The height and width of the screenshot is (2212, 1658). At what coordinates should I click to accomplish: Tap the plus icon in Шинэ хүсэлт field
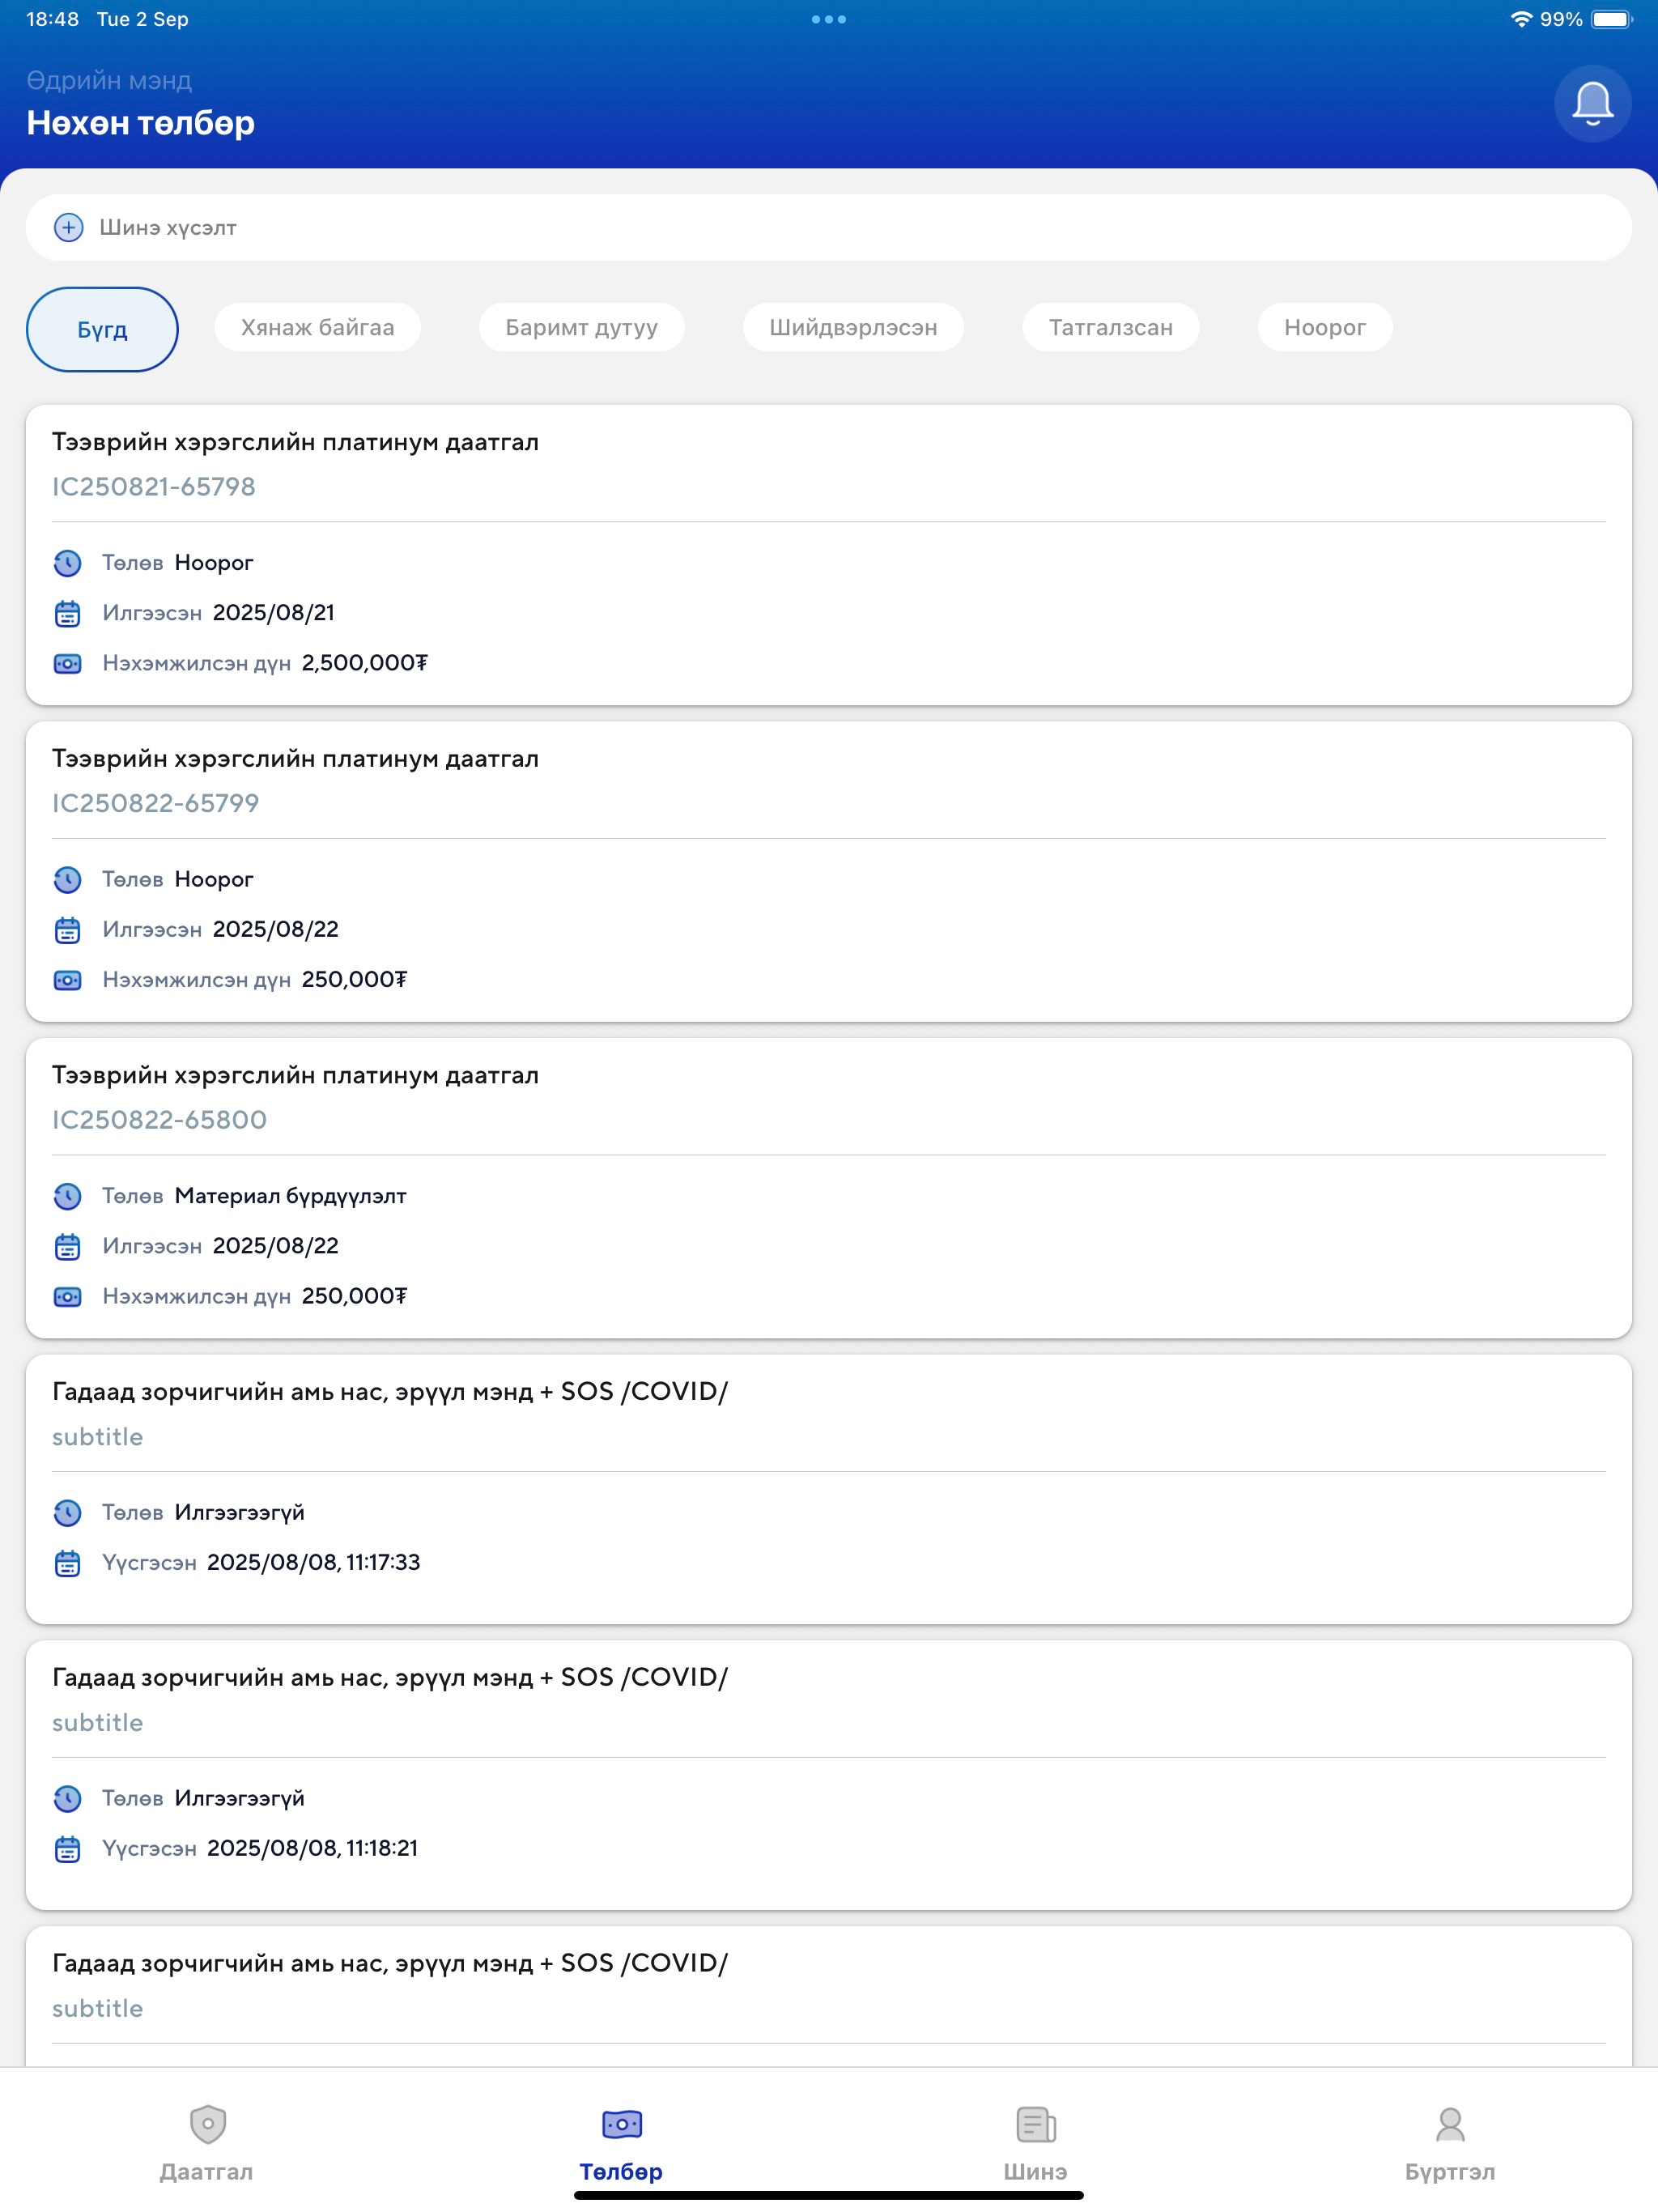coord(68,228)
